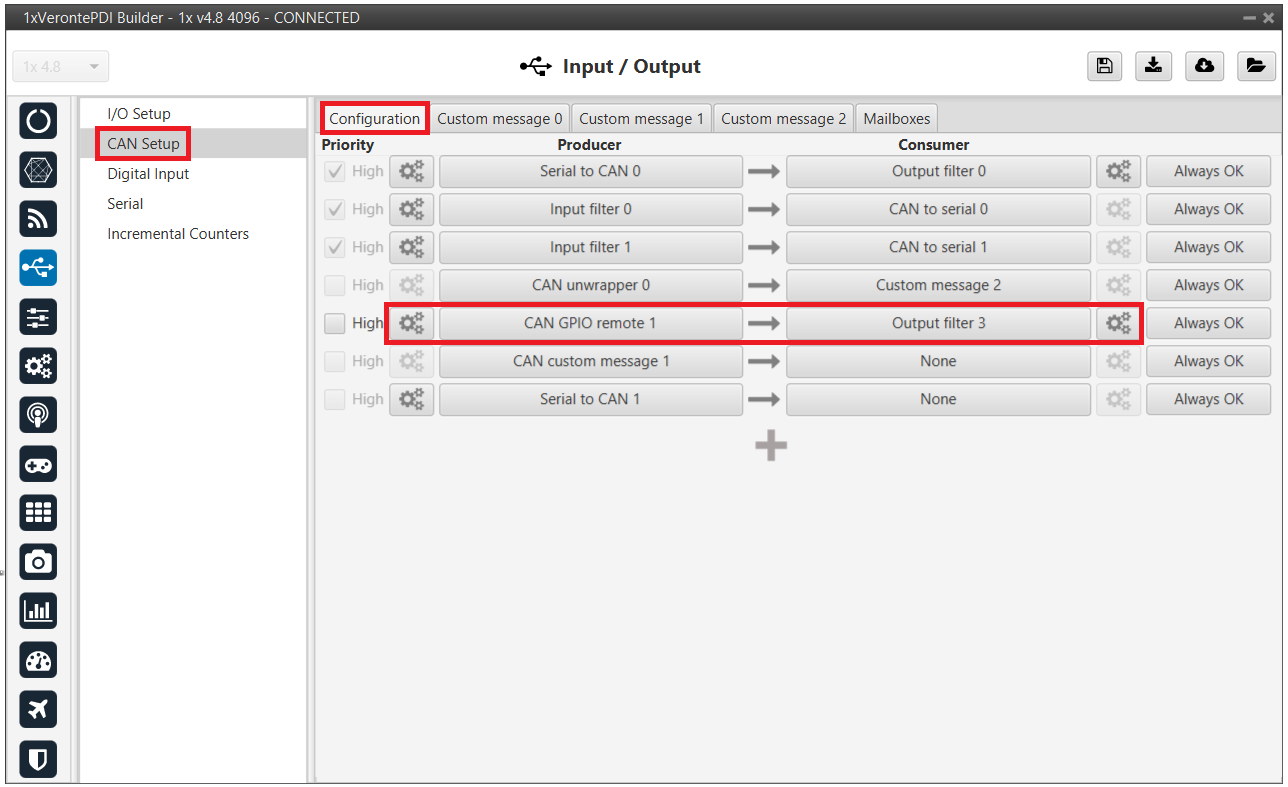Click the CAN unwrapper 0 producer button
The height and width of the screenshot is (787, 1288).
pyautogui.click(x=591, y=285)
